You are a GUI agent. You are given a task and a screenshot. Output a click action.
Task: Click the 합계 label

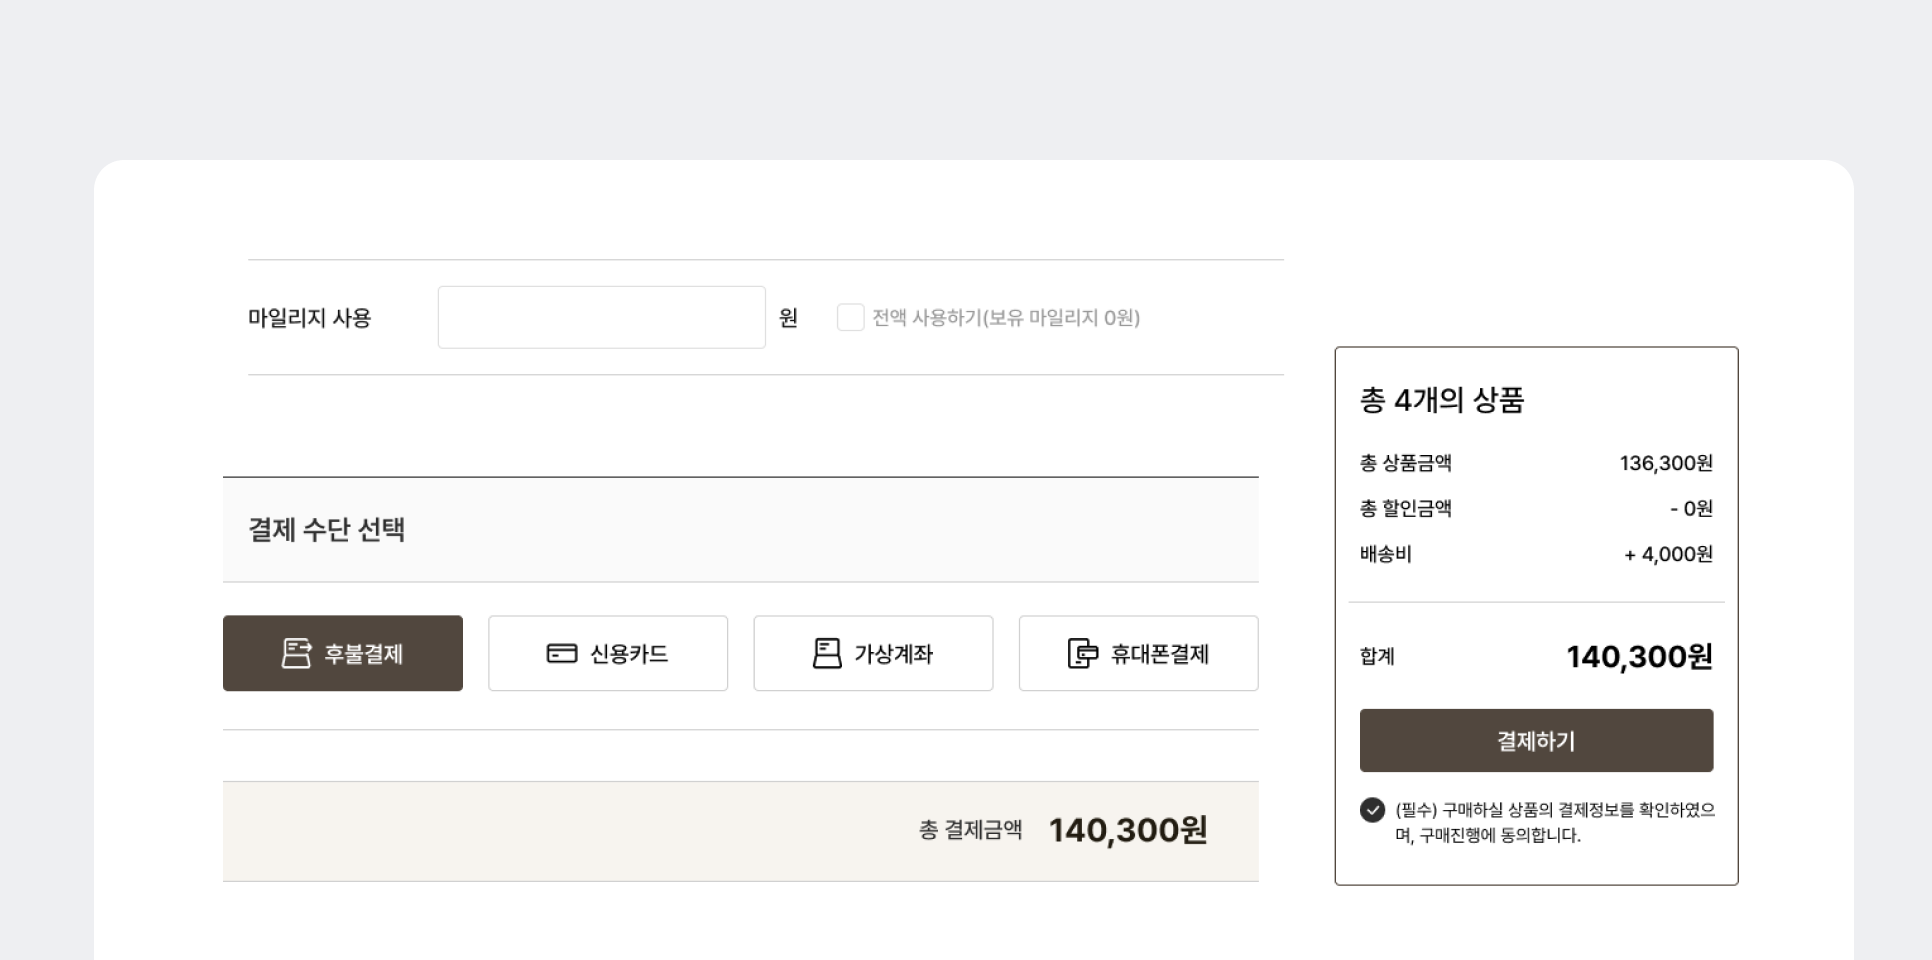(1377, 657)
